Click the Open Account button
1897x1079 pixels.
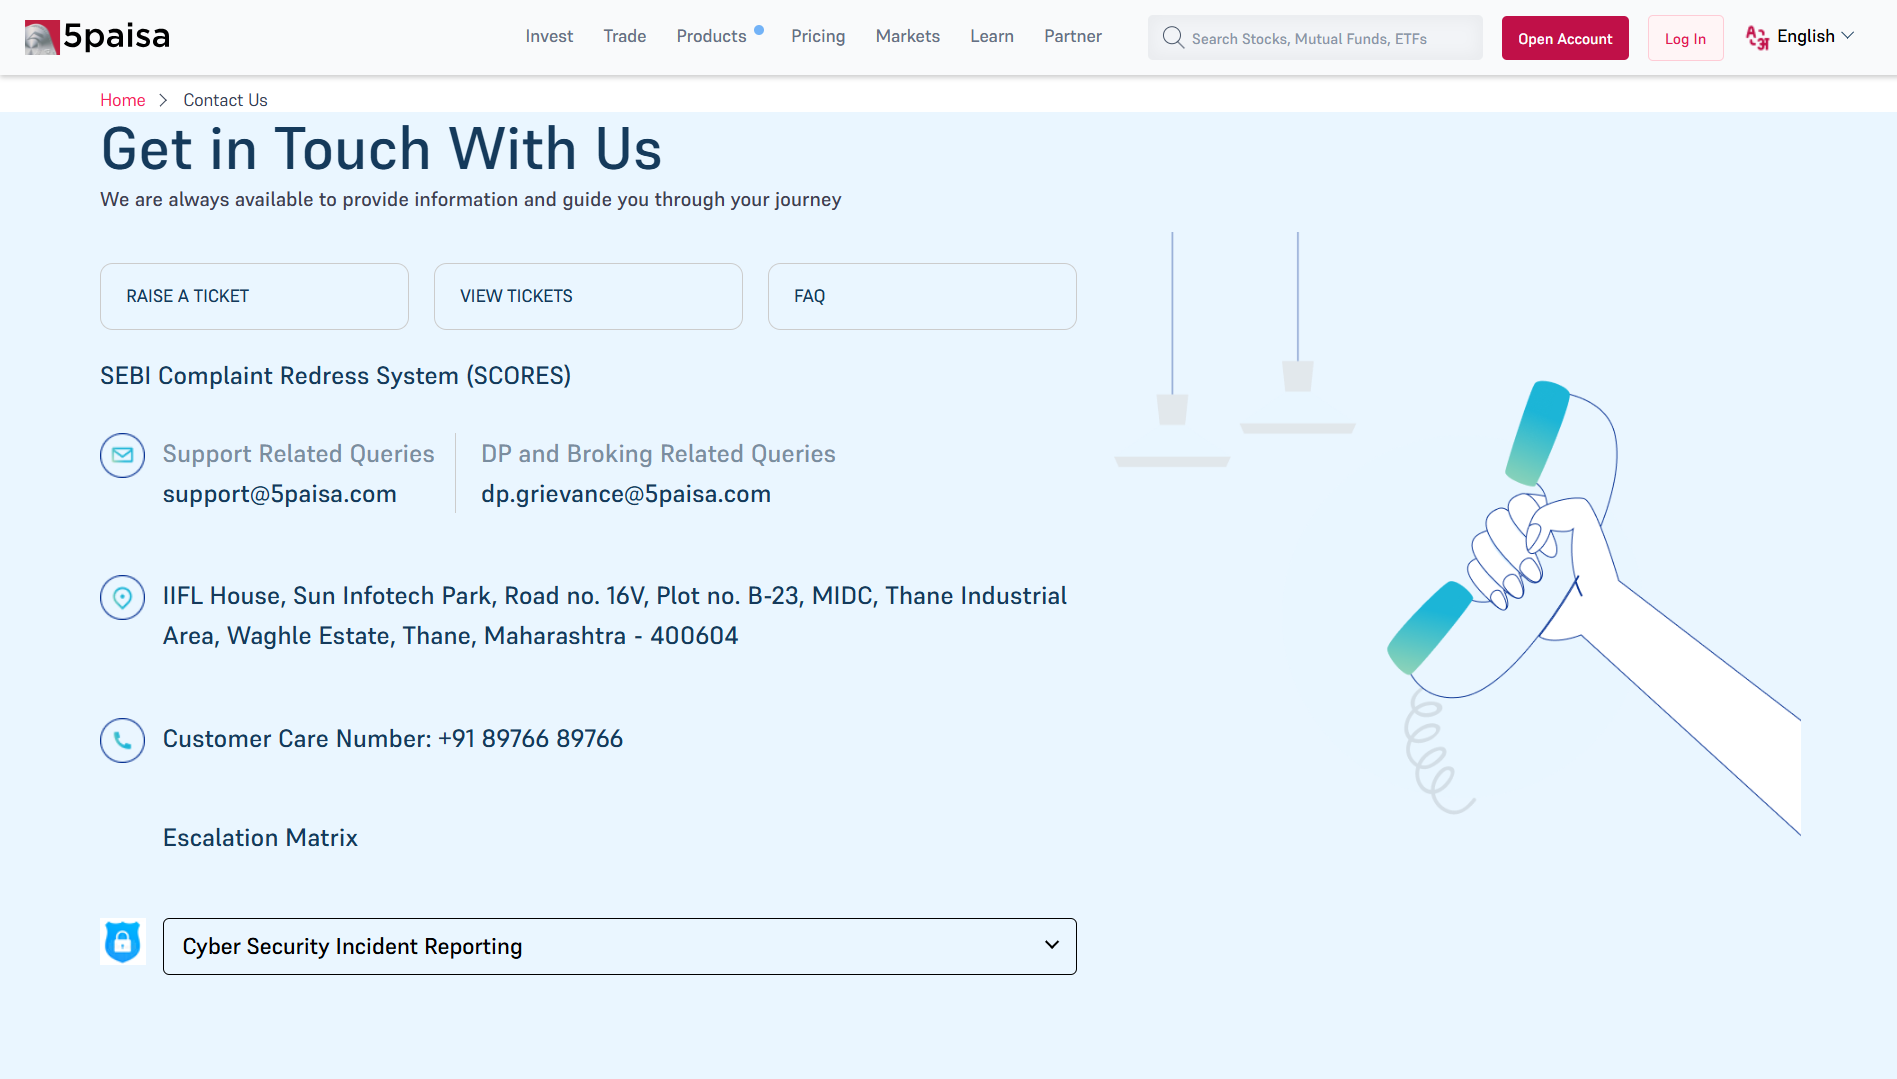click(1565, 38)
